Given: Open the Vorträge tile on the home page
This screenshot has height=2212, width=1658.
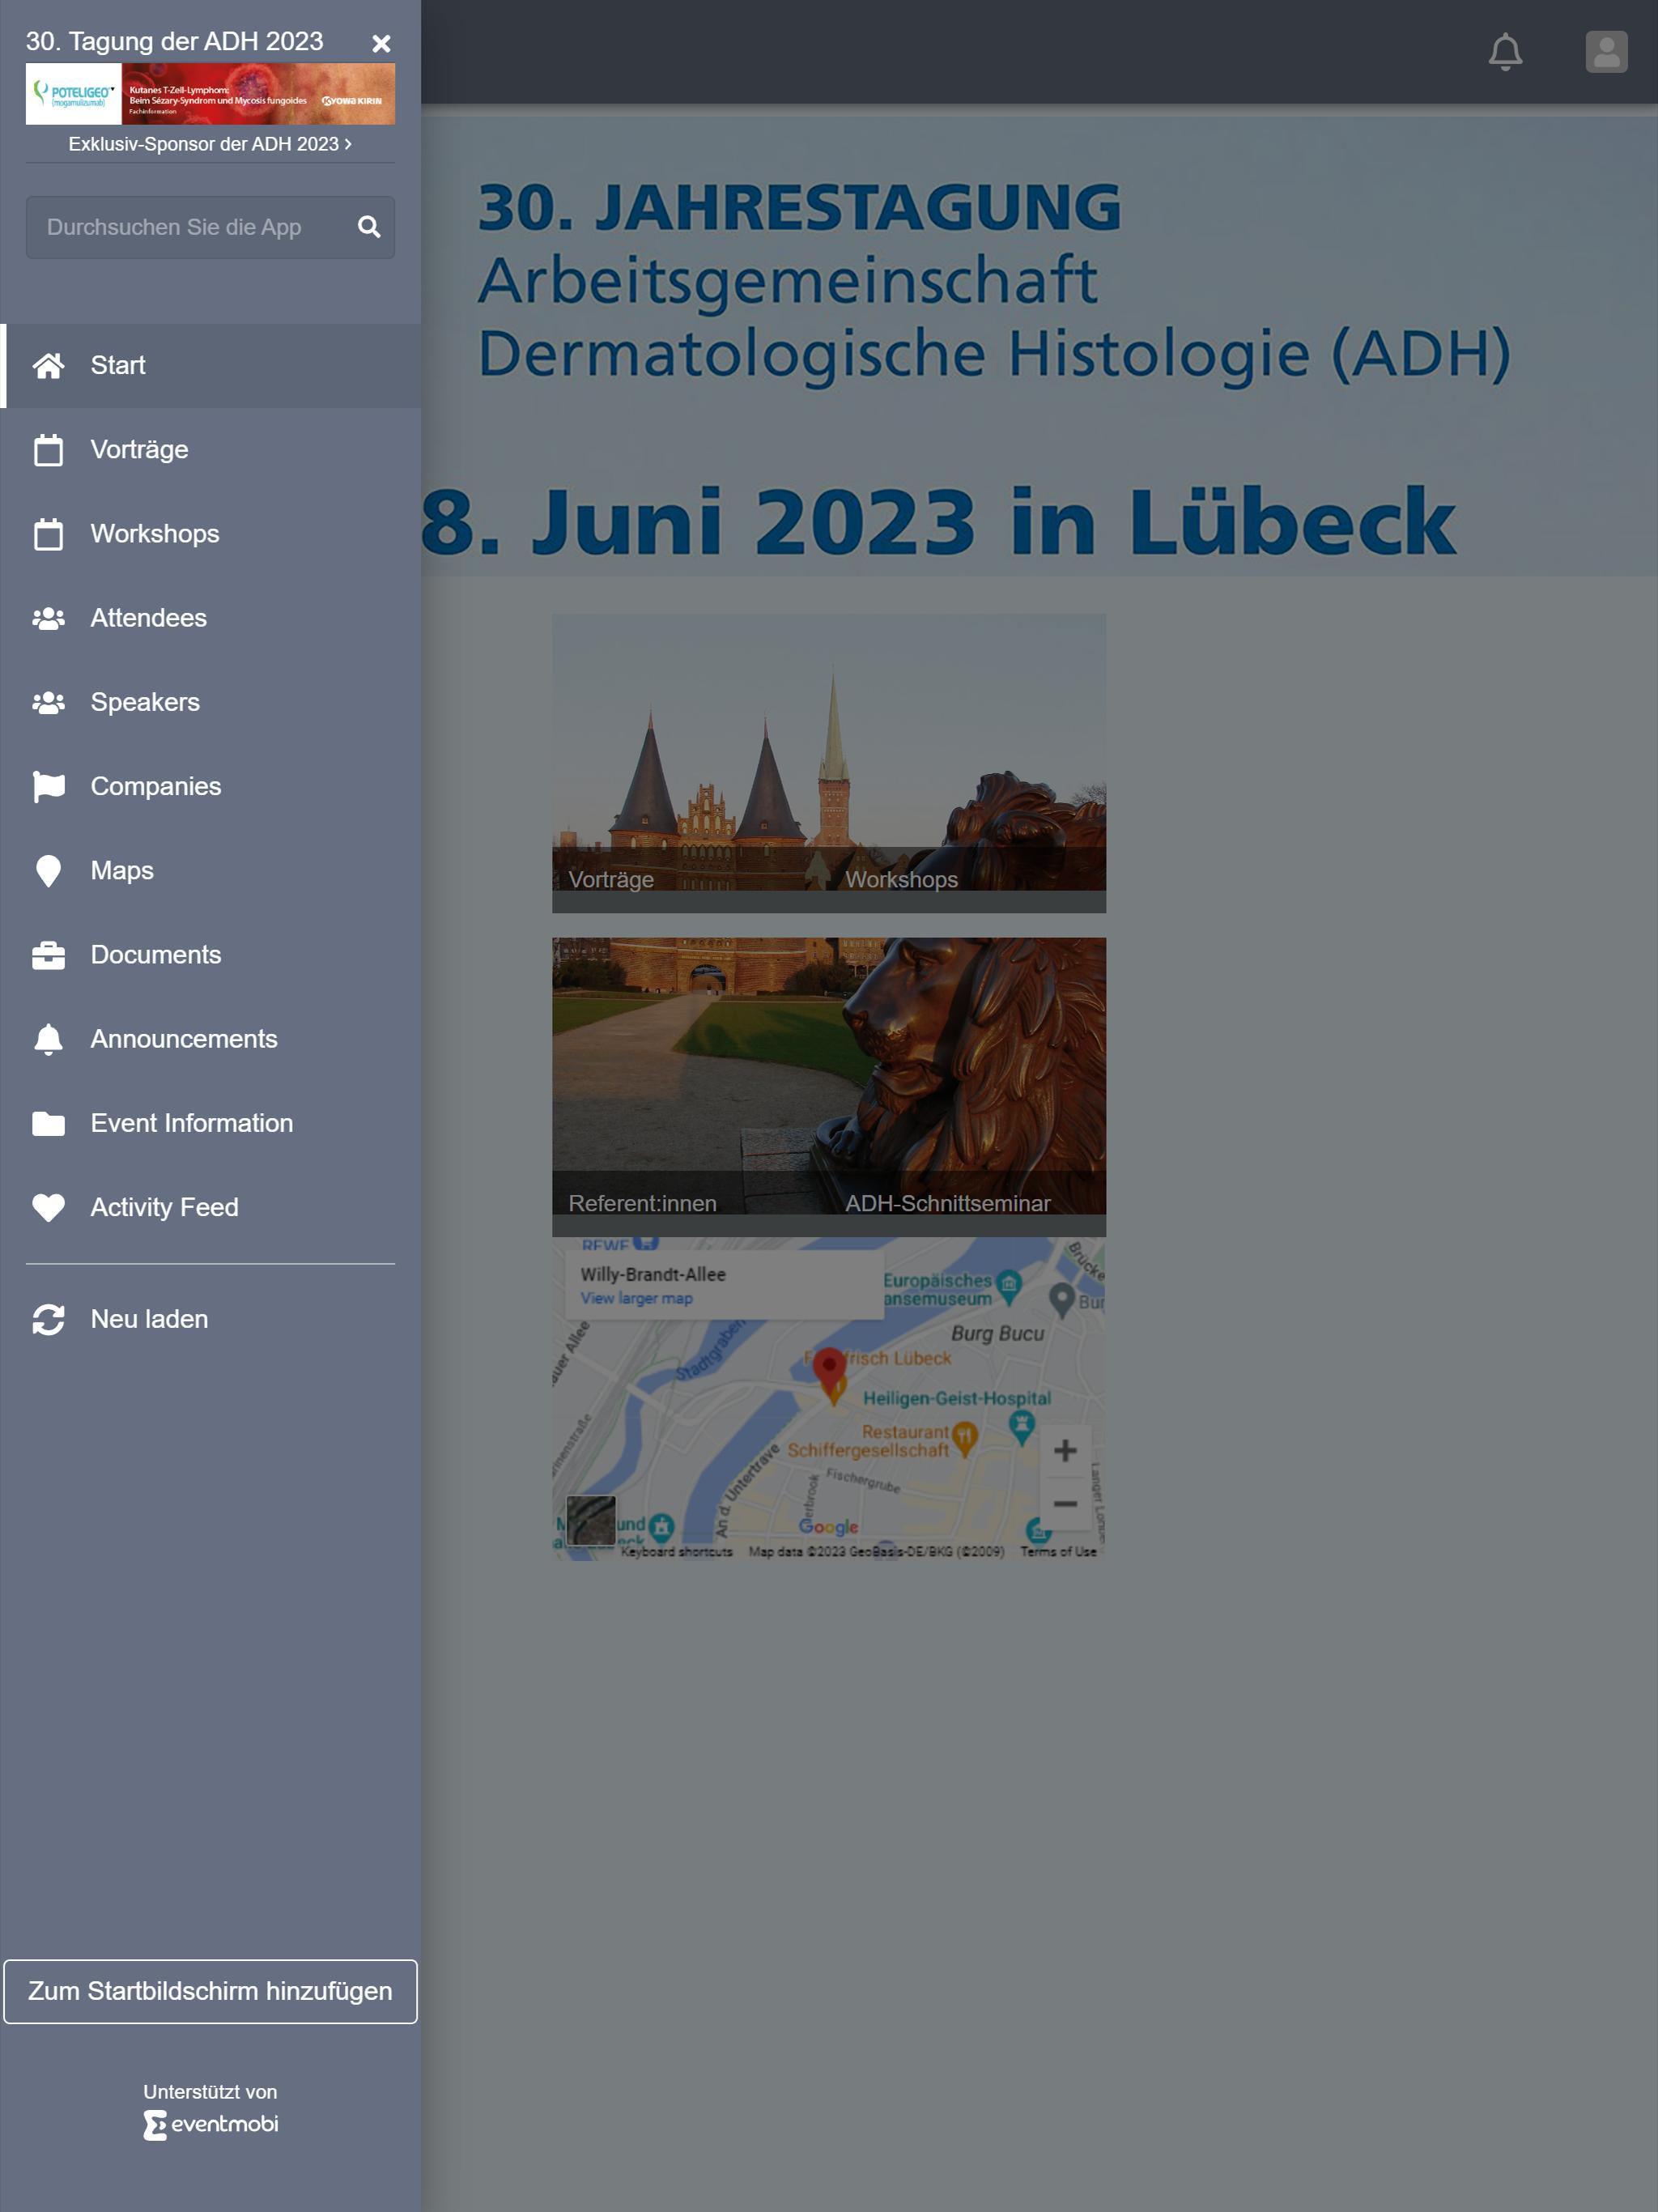Looking at the screenshot, I should coord(690,763).
